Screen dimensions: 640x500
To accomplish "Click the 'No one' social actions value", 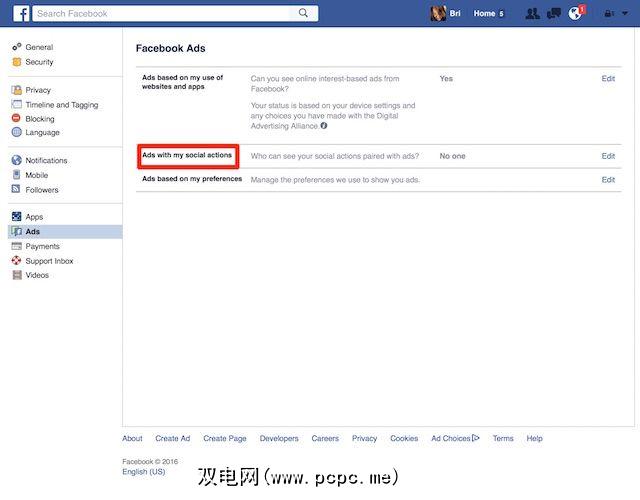I will pyautogui.click(x=452, y=156).
